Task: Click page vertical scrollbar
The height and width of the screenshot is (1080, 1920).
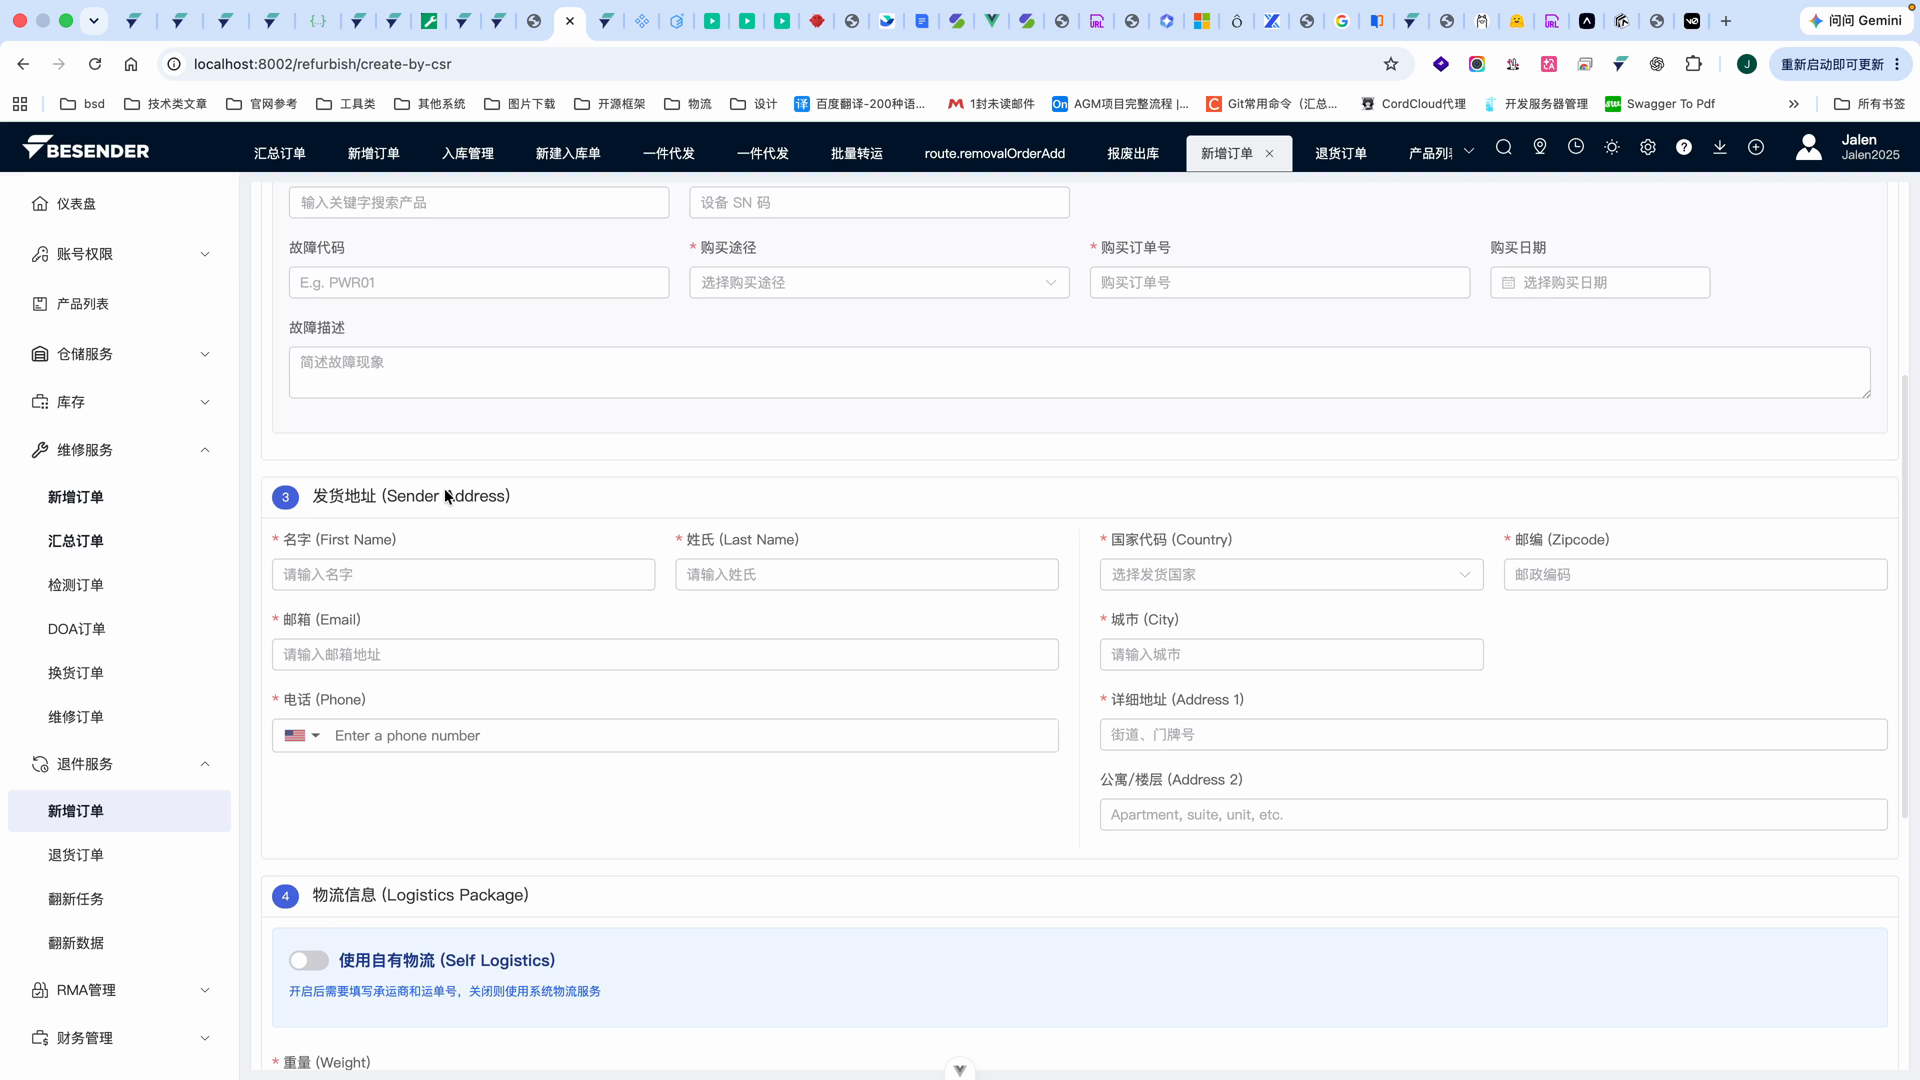Action: pyautogui.click(x=1905, y=596)
